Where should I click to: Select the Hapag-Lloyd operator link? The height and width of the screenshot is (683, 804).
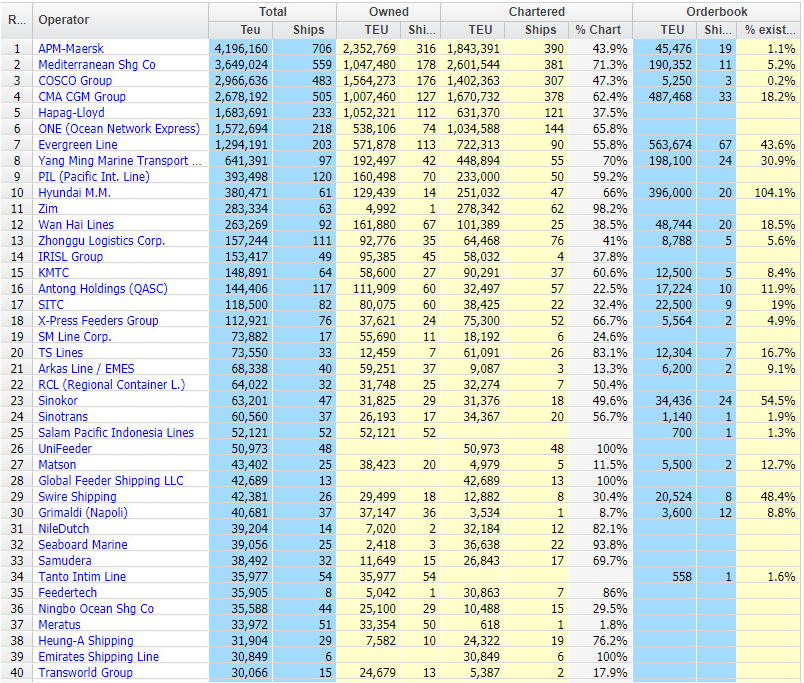point(71,112)
